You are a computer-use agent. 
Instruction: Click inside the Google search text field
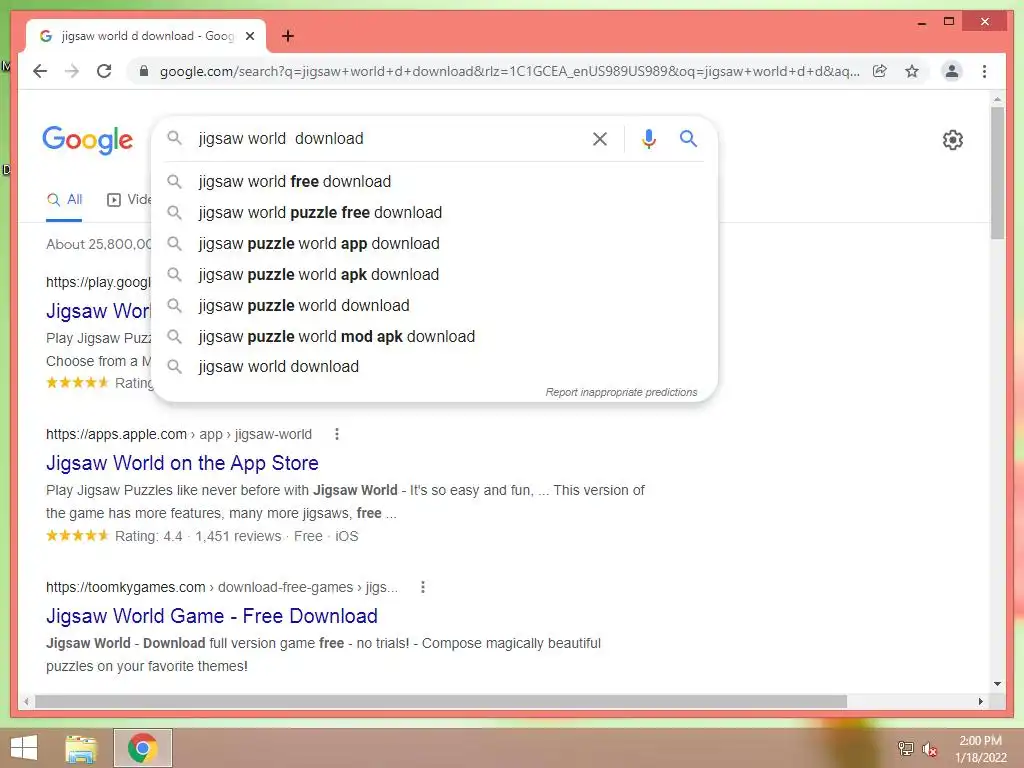pyautogui.click(x=389, y=138)
